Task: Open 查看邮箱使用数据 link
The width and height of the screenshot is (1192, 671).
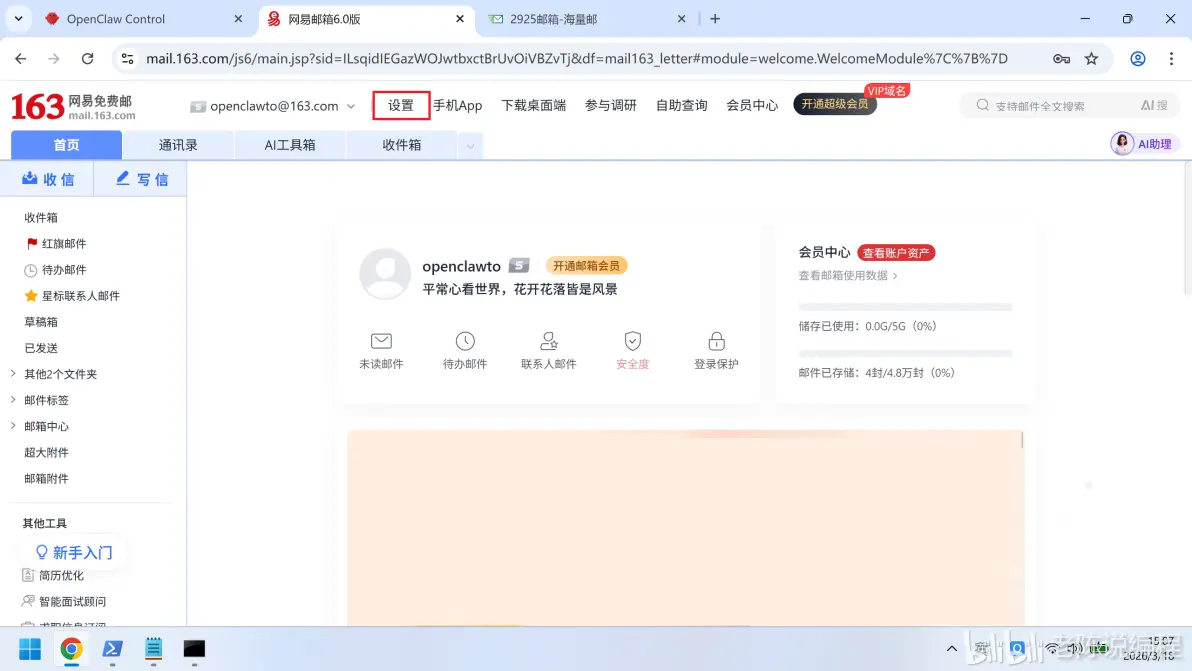Action: [x=848, y=275]
